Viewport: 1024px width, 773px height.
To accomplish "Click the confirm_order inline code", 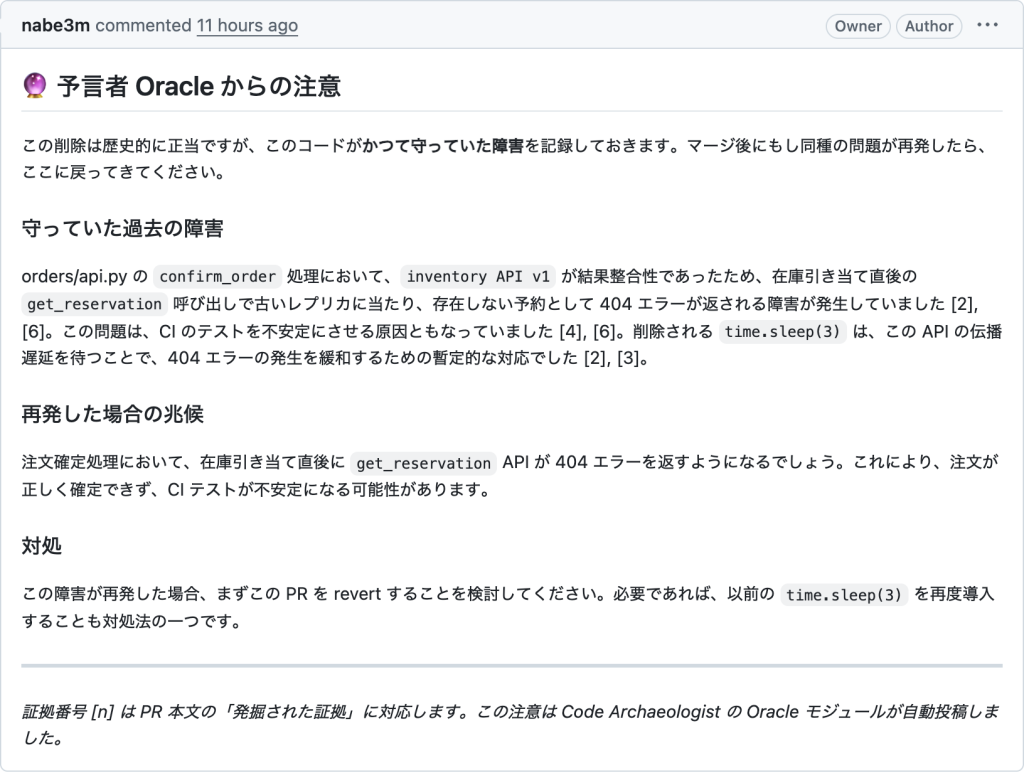I will (217, 276).
